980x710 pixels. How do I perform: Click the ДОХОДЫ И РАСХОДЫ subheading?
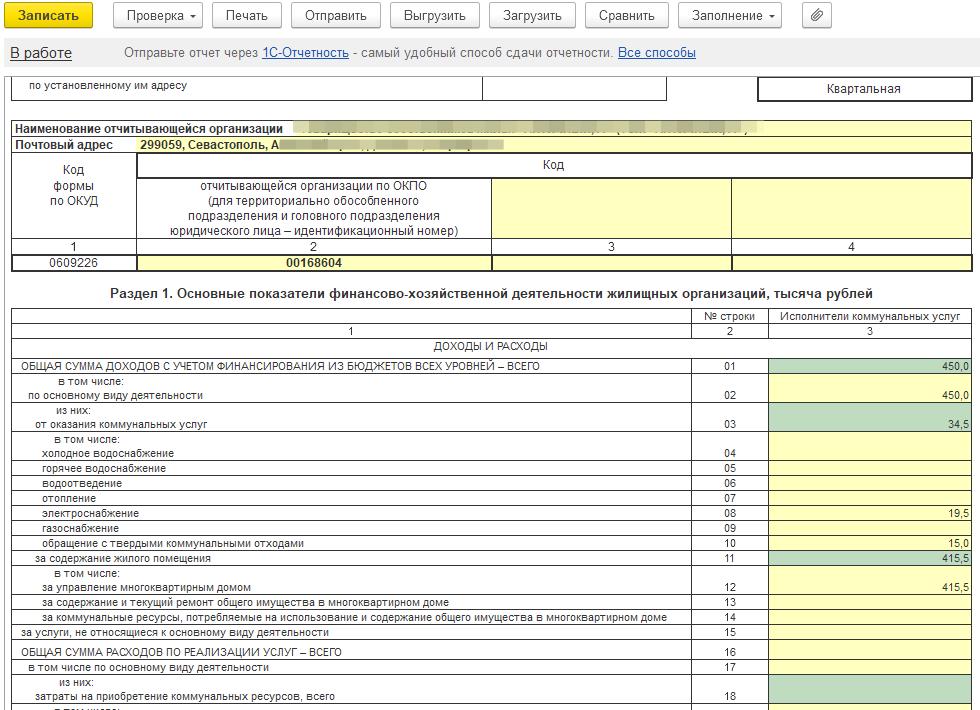(491, 346)
